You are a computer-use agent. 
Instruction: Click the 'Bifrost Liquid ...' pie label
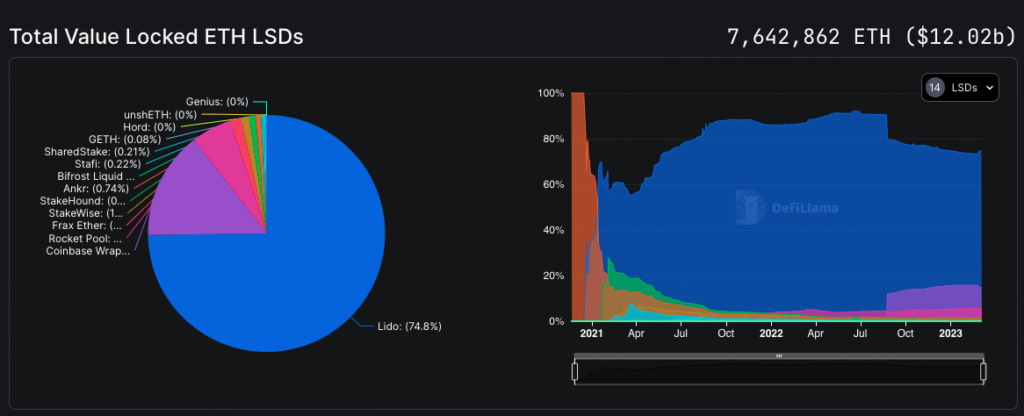point(96,176)
